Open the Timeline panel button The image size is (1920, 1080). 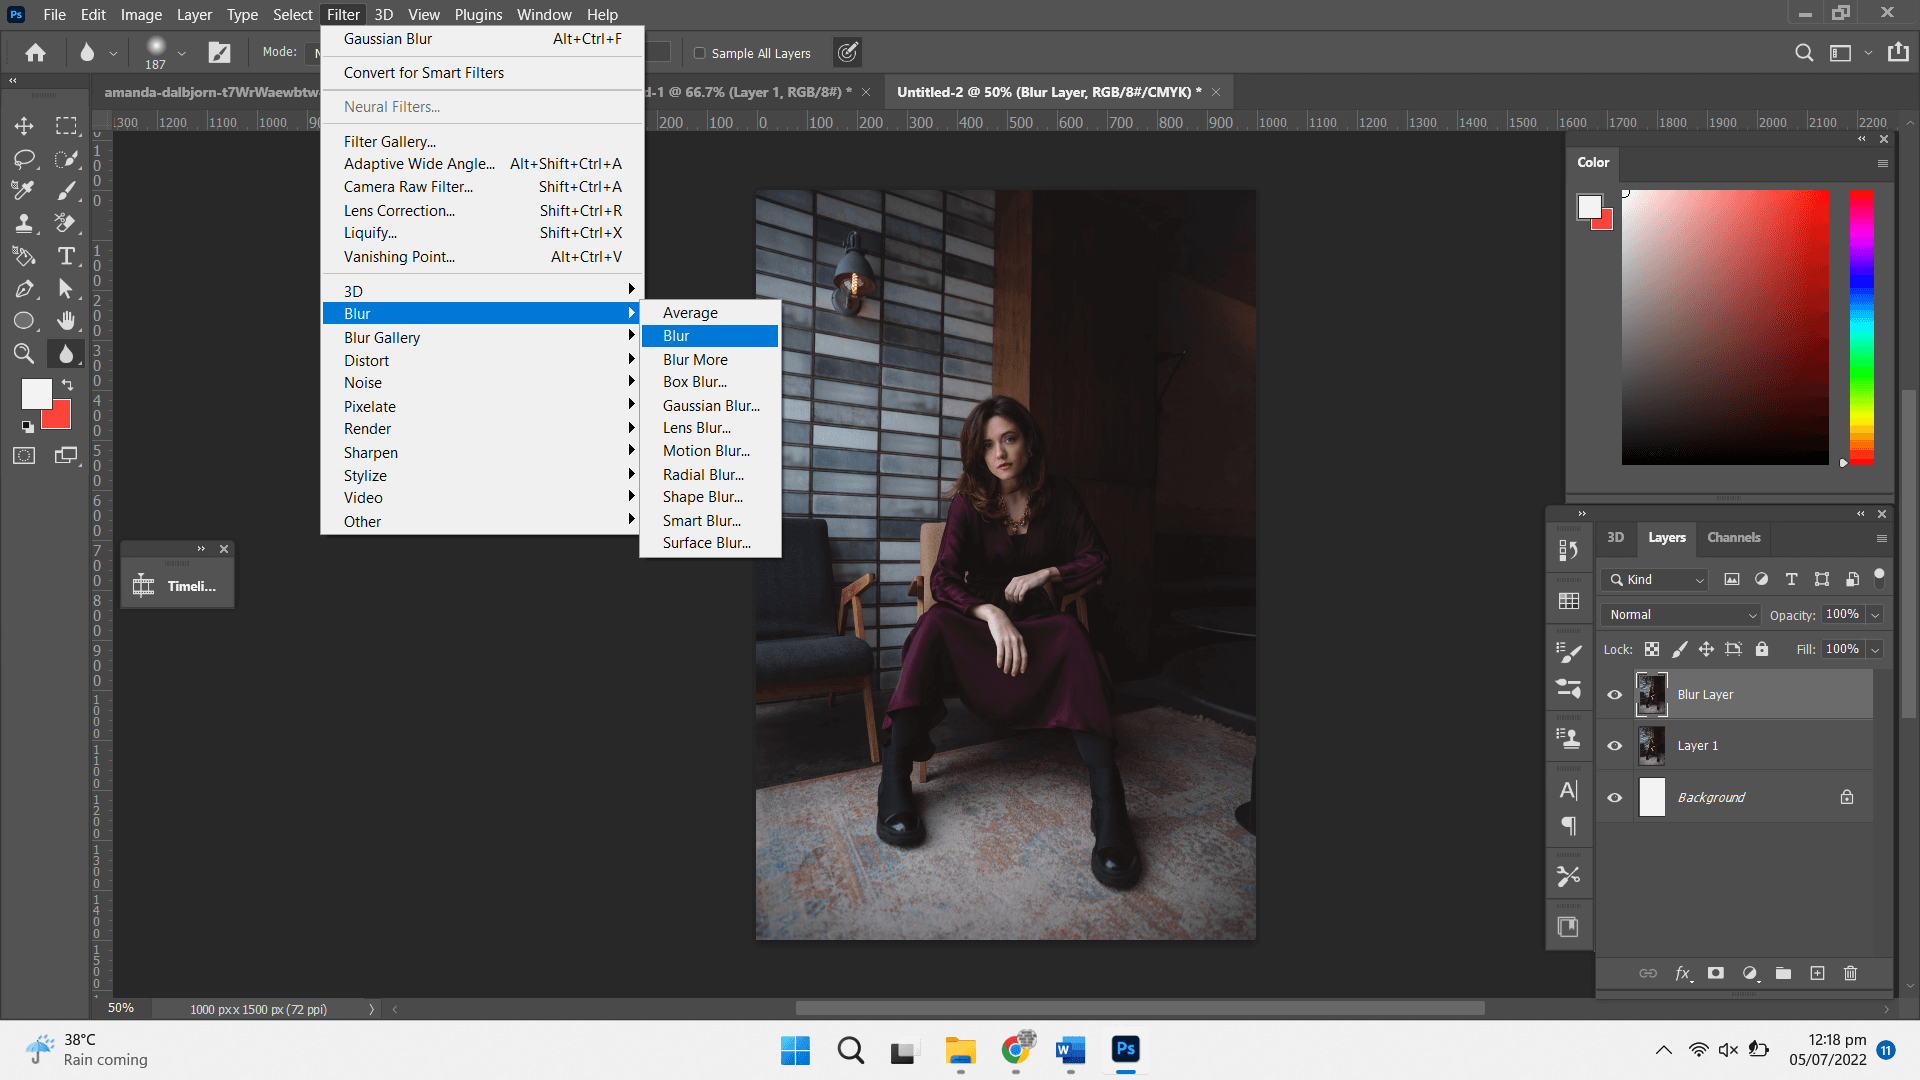(178, 586)
